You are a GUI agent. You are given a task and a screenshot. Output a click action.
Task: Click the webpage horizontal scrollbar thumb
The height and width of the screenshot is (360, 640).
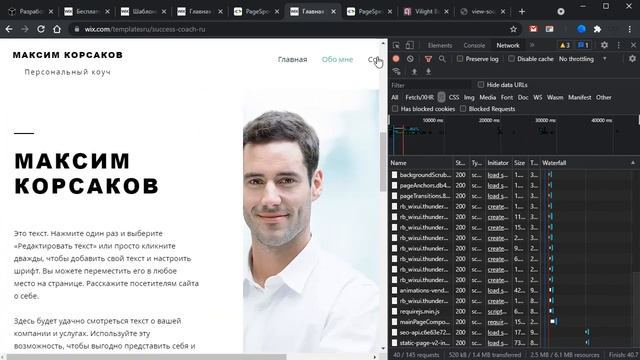pyautogui.click(x=146, y=357)
